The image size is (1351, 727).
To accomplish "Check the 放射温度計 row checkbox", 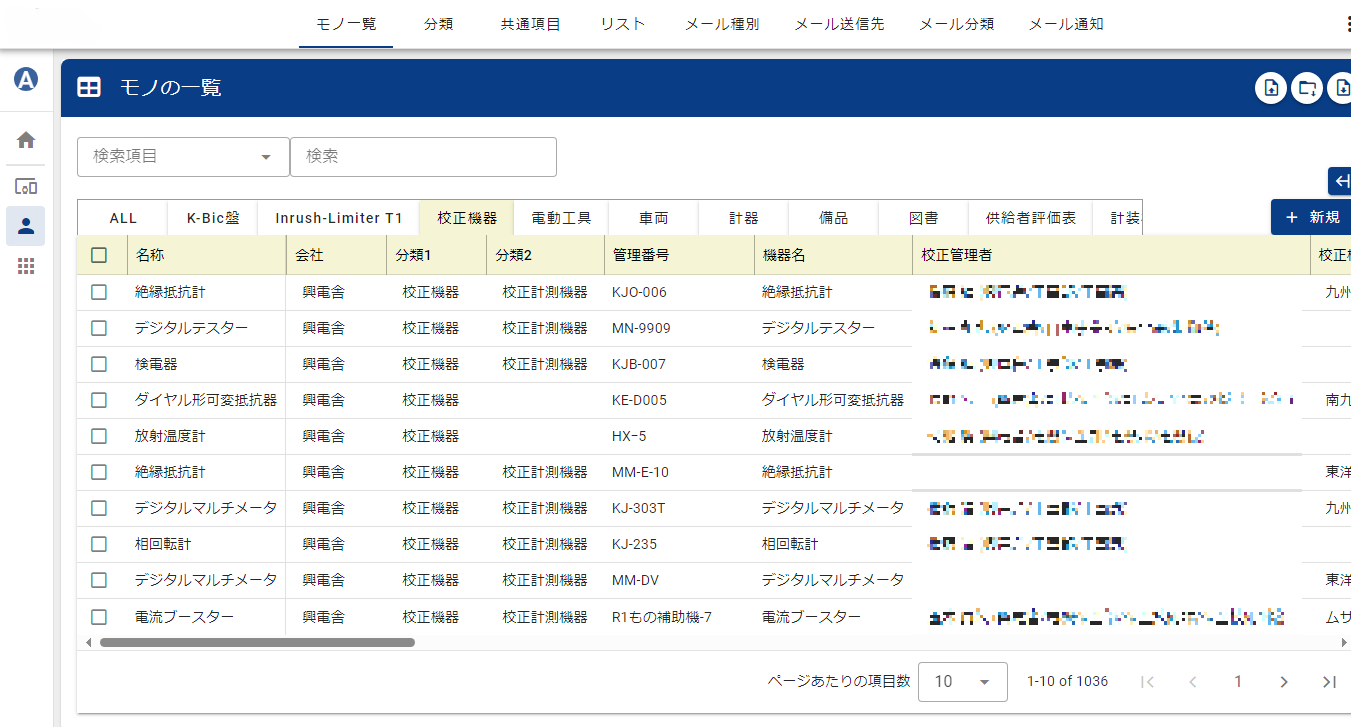I will (x=99, y=436).
